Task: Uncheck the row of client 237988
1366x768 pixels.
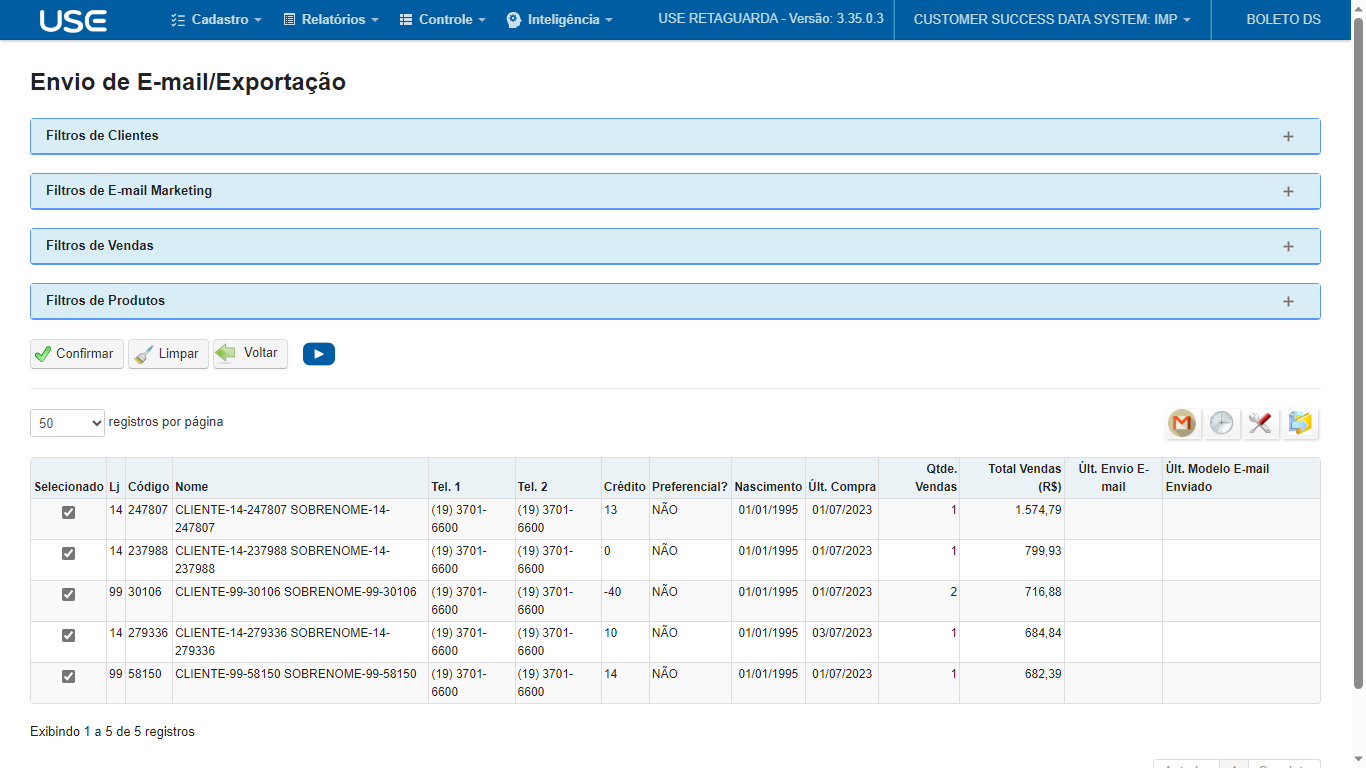Action: point(68,553)
